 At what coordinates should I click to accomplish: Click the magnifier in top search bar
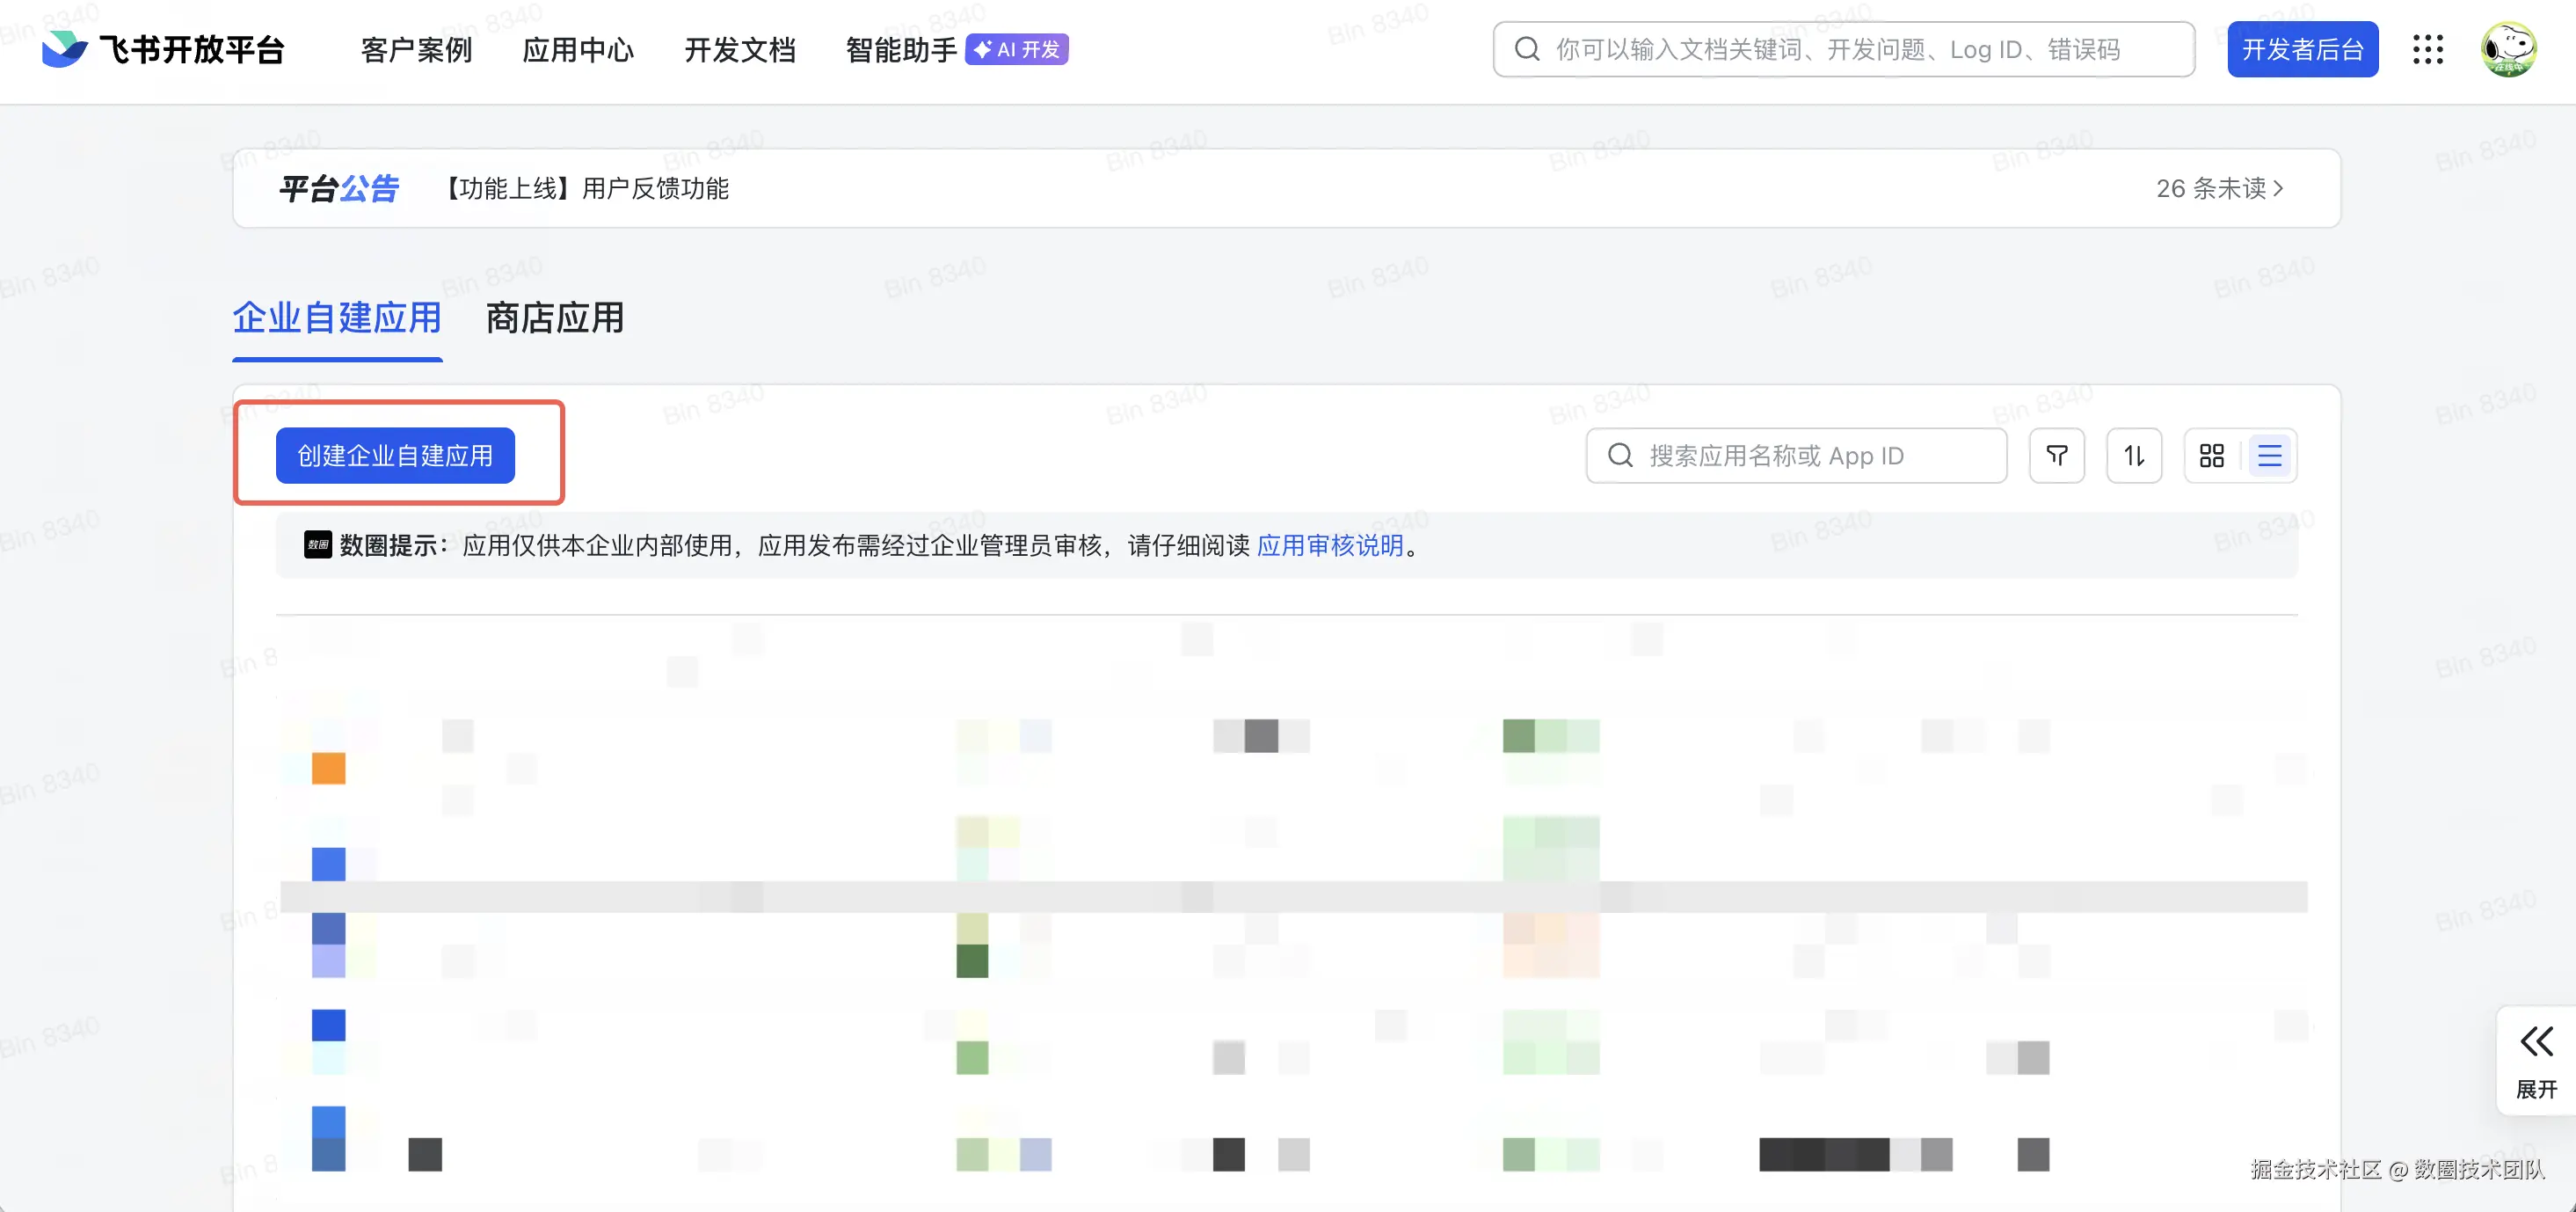coord(1526,49)
